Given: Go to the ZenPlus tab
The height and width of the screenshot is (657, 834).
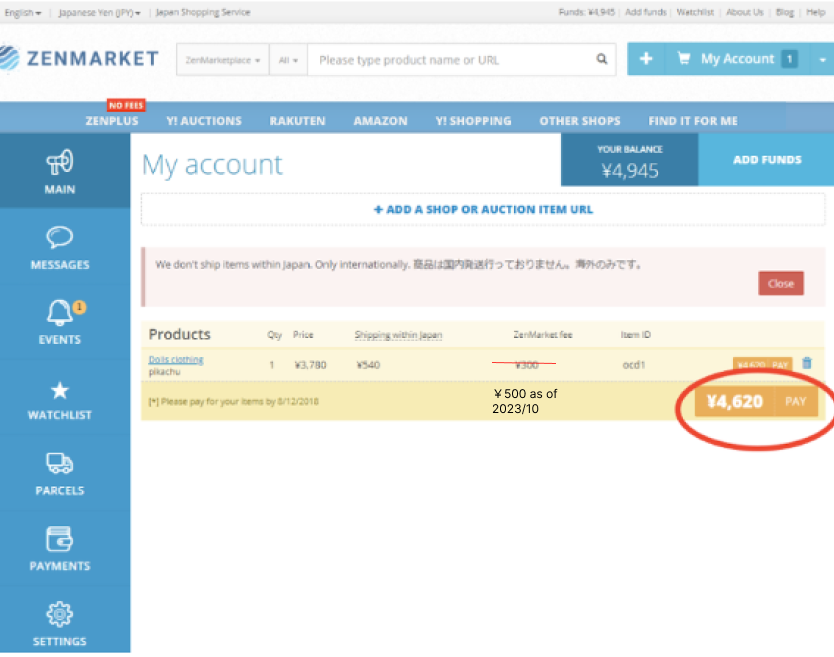Looking at the screenshot, I should pos(112,121).
